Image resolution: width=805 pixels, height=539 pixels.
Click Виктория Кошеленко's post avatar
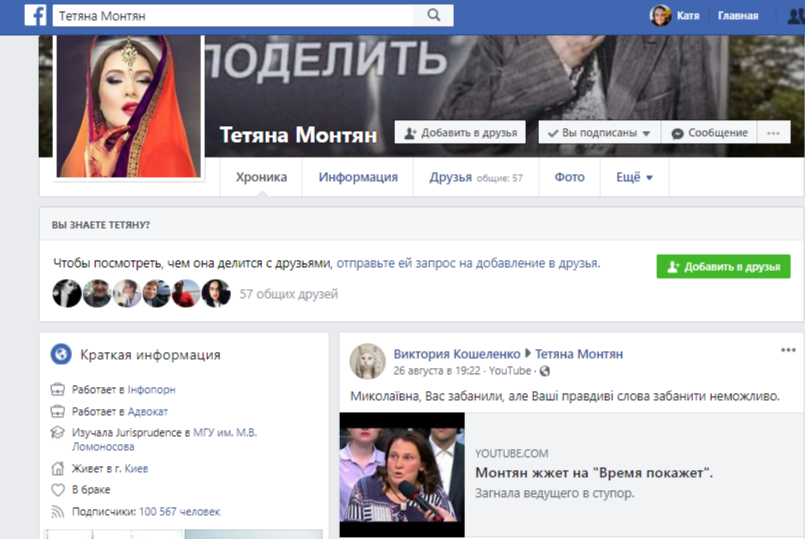click(x=367, y=361)
